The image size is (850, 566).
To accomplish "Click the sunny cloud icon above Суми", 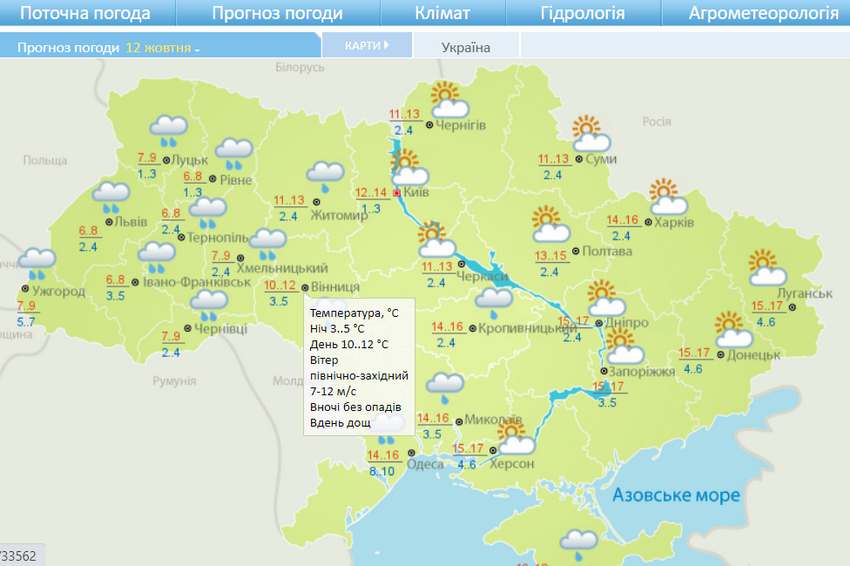I will (590, 135).
